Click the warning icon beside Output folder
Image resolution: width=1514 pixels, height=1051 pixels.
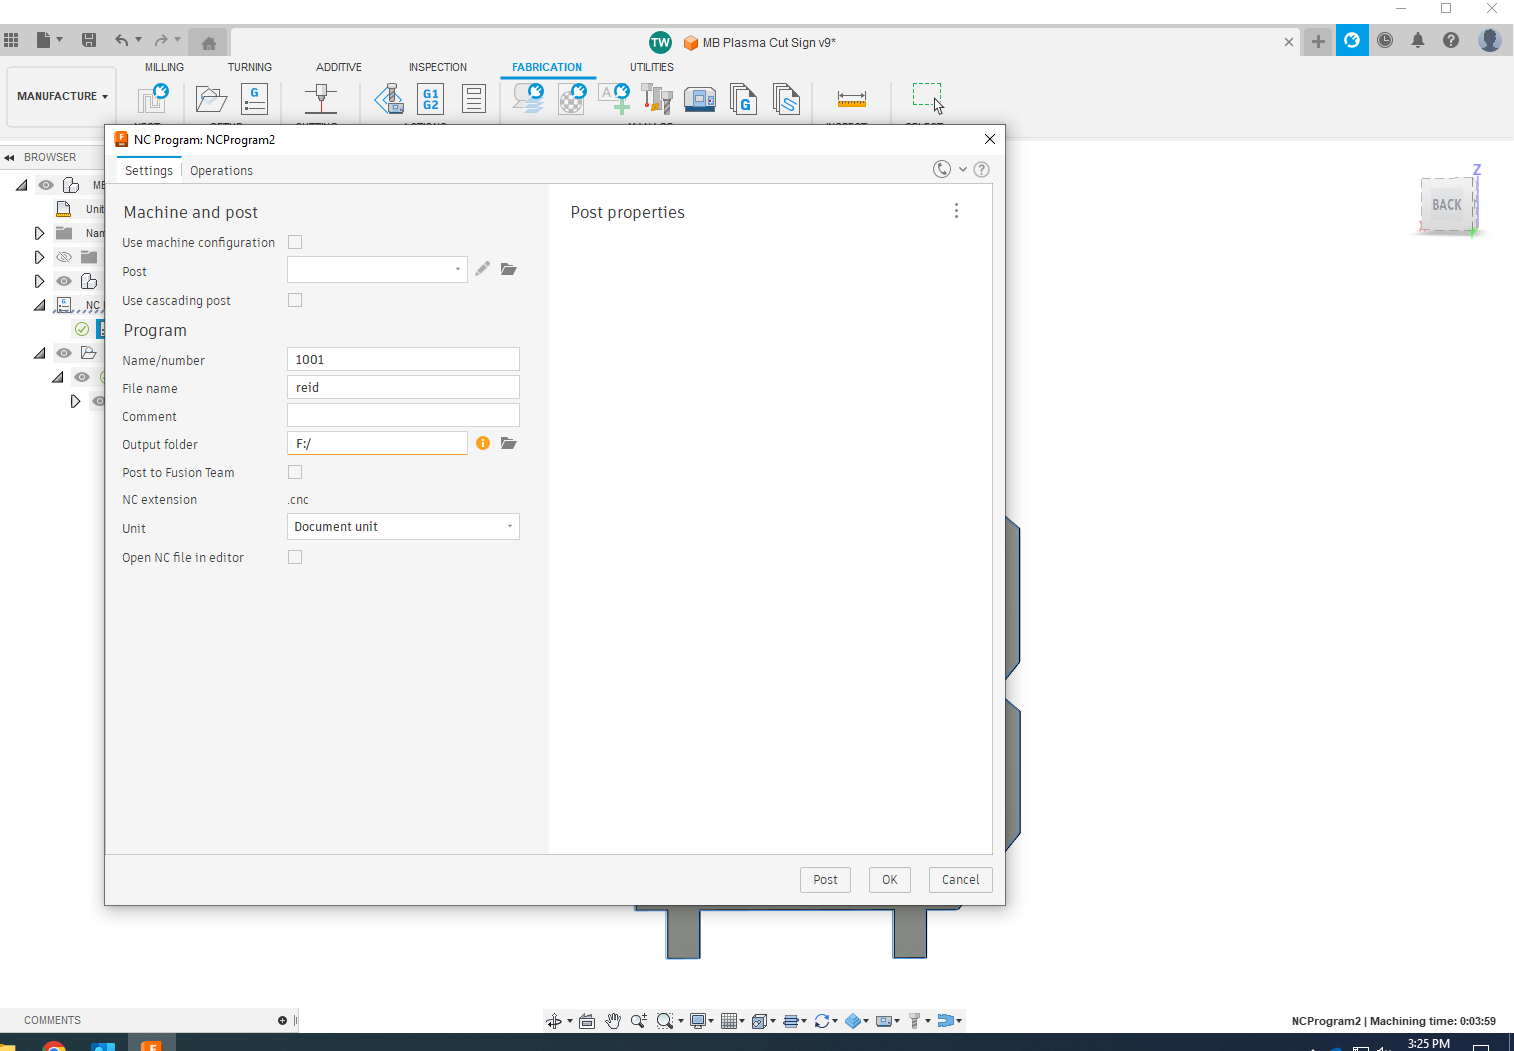coord(483,442)
